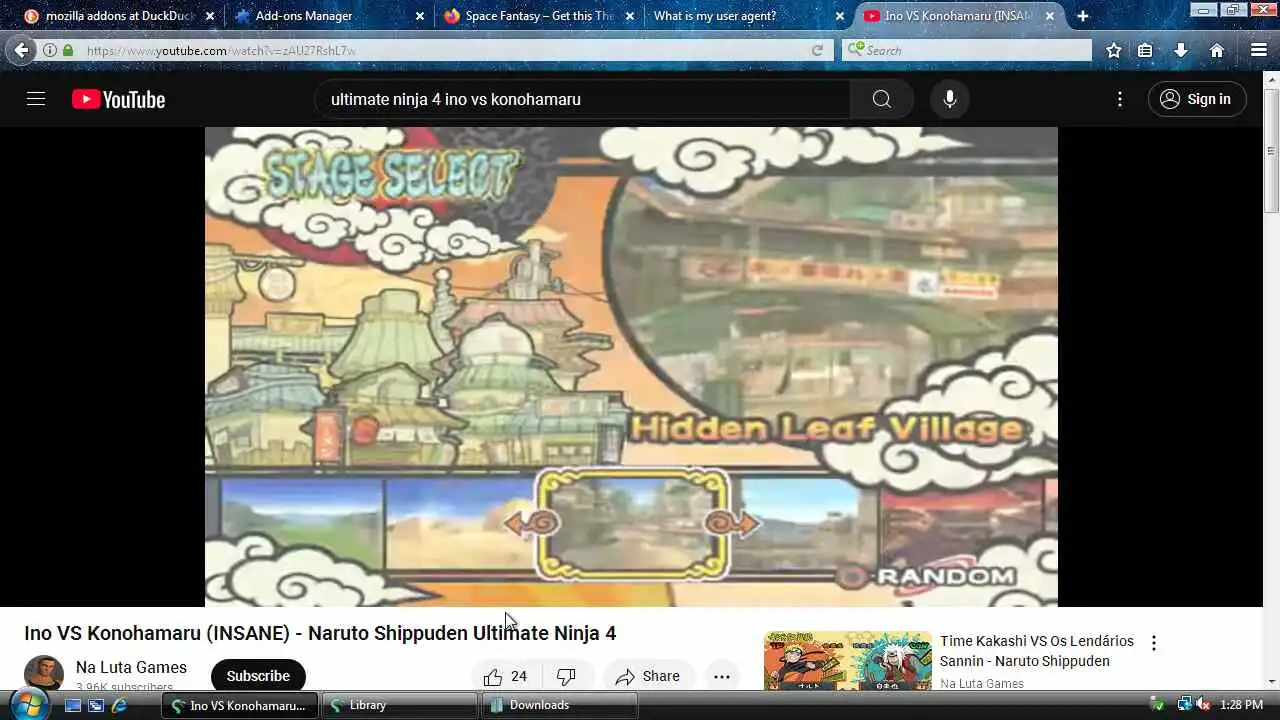
Task: Open Time Kakashi VS Os Lendários video title
Action: pos(1037,651)
